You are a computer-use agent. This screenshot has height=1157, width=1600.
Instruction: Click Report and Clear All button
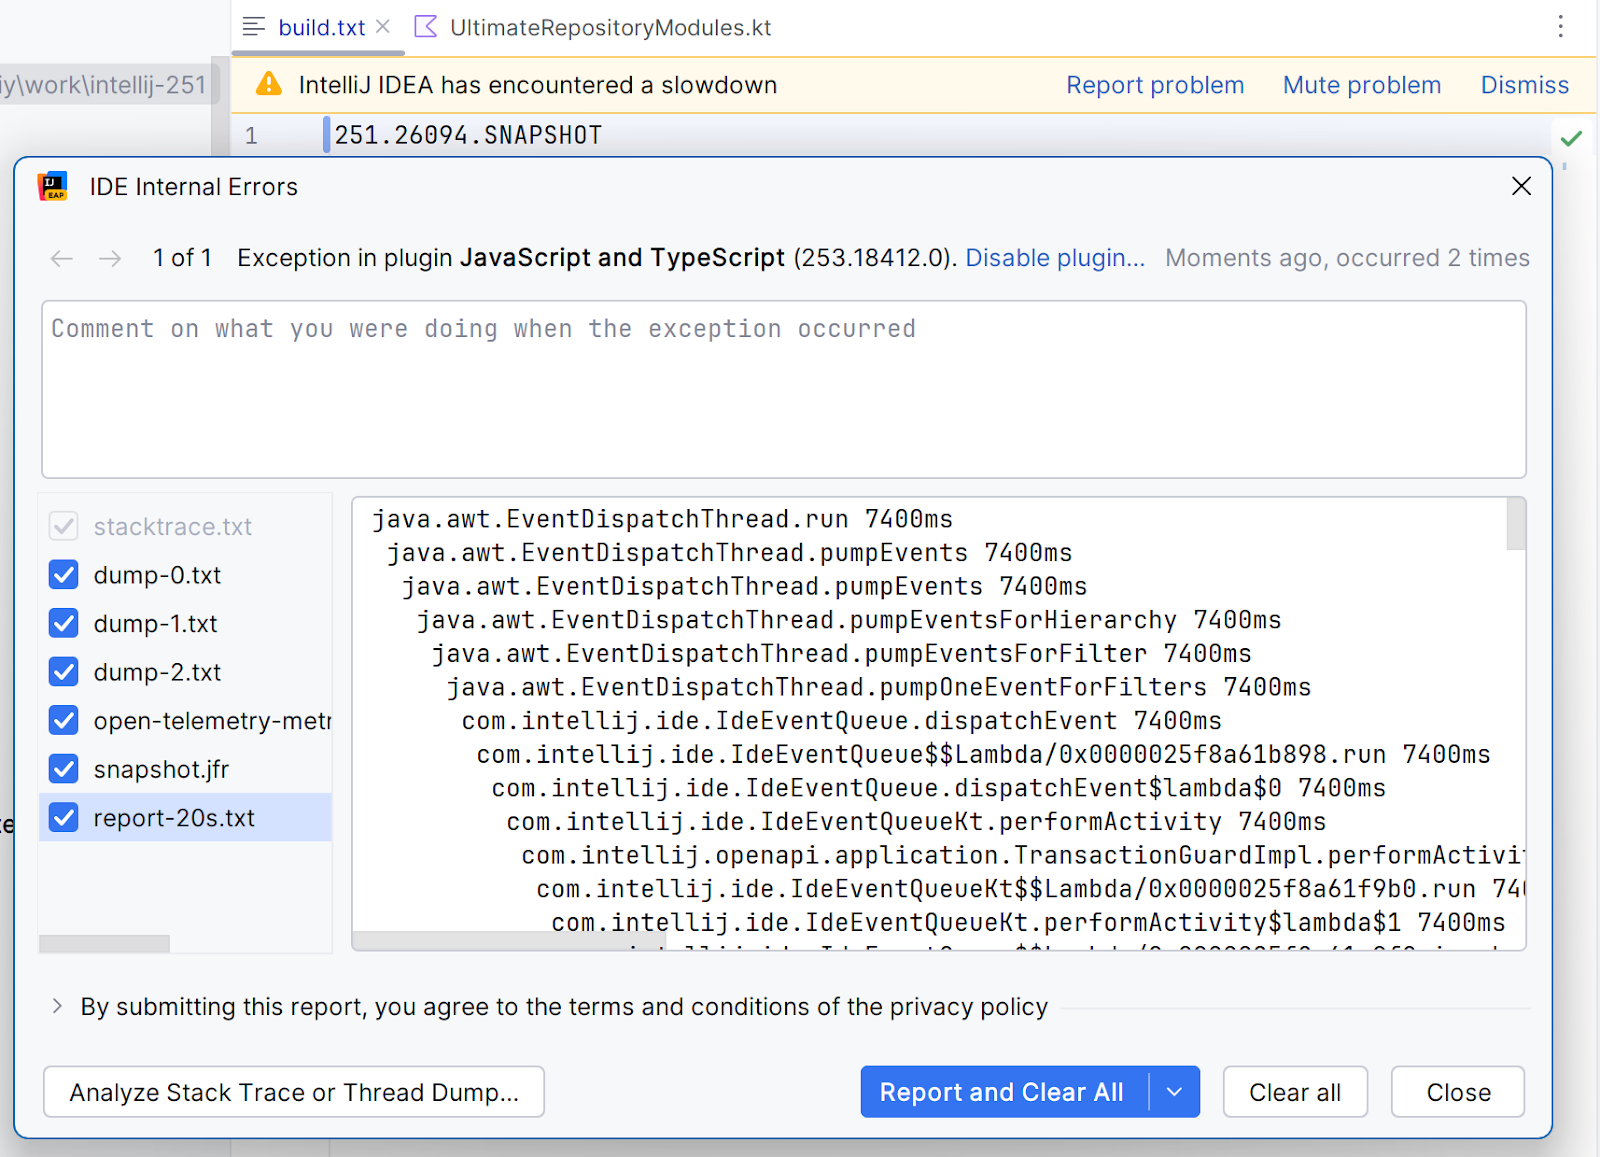(1004, 1092)
